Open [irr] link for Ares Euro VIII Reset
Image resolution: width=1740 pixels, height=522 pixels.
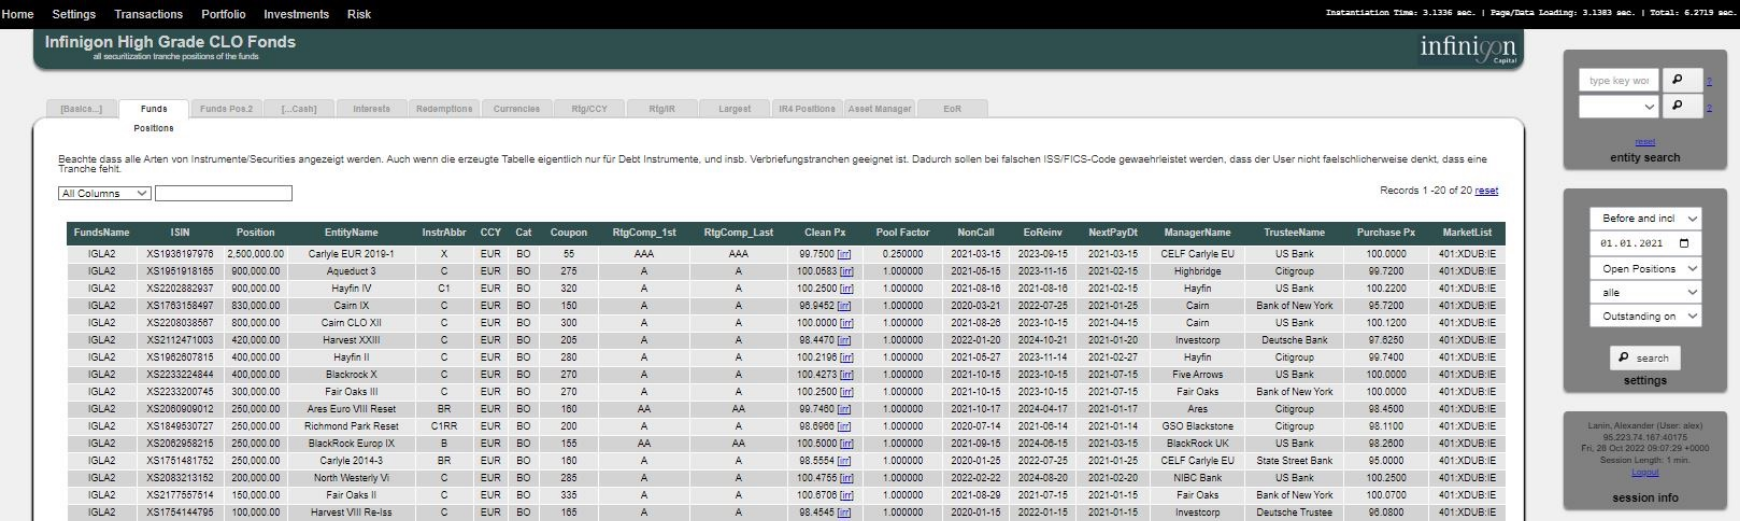[x=844, y=409]
